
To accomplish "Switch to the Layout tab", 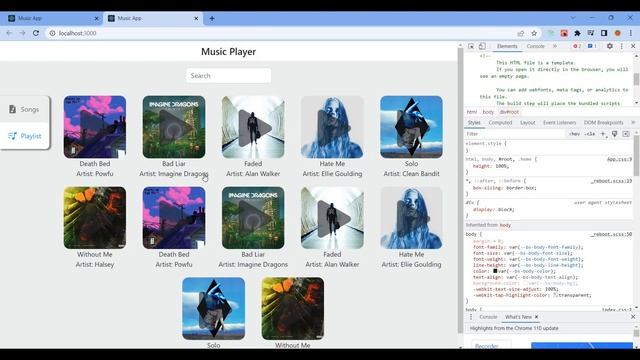I will point(528,122).
